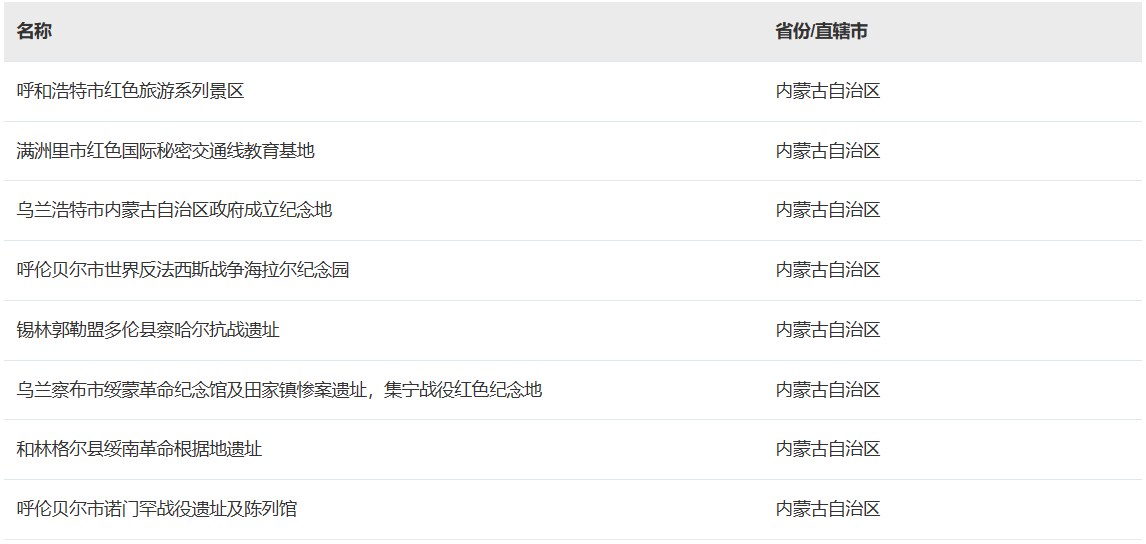Click 内蒙古自治区 in the 乌兰浩特市 row
Screen dimensions: 1146x544
point(828,210)
